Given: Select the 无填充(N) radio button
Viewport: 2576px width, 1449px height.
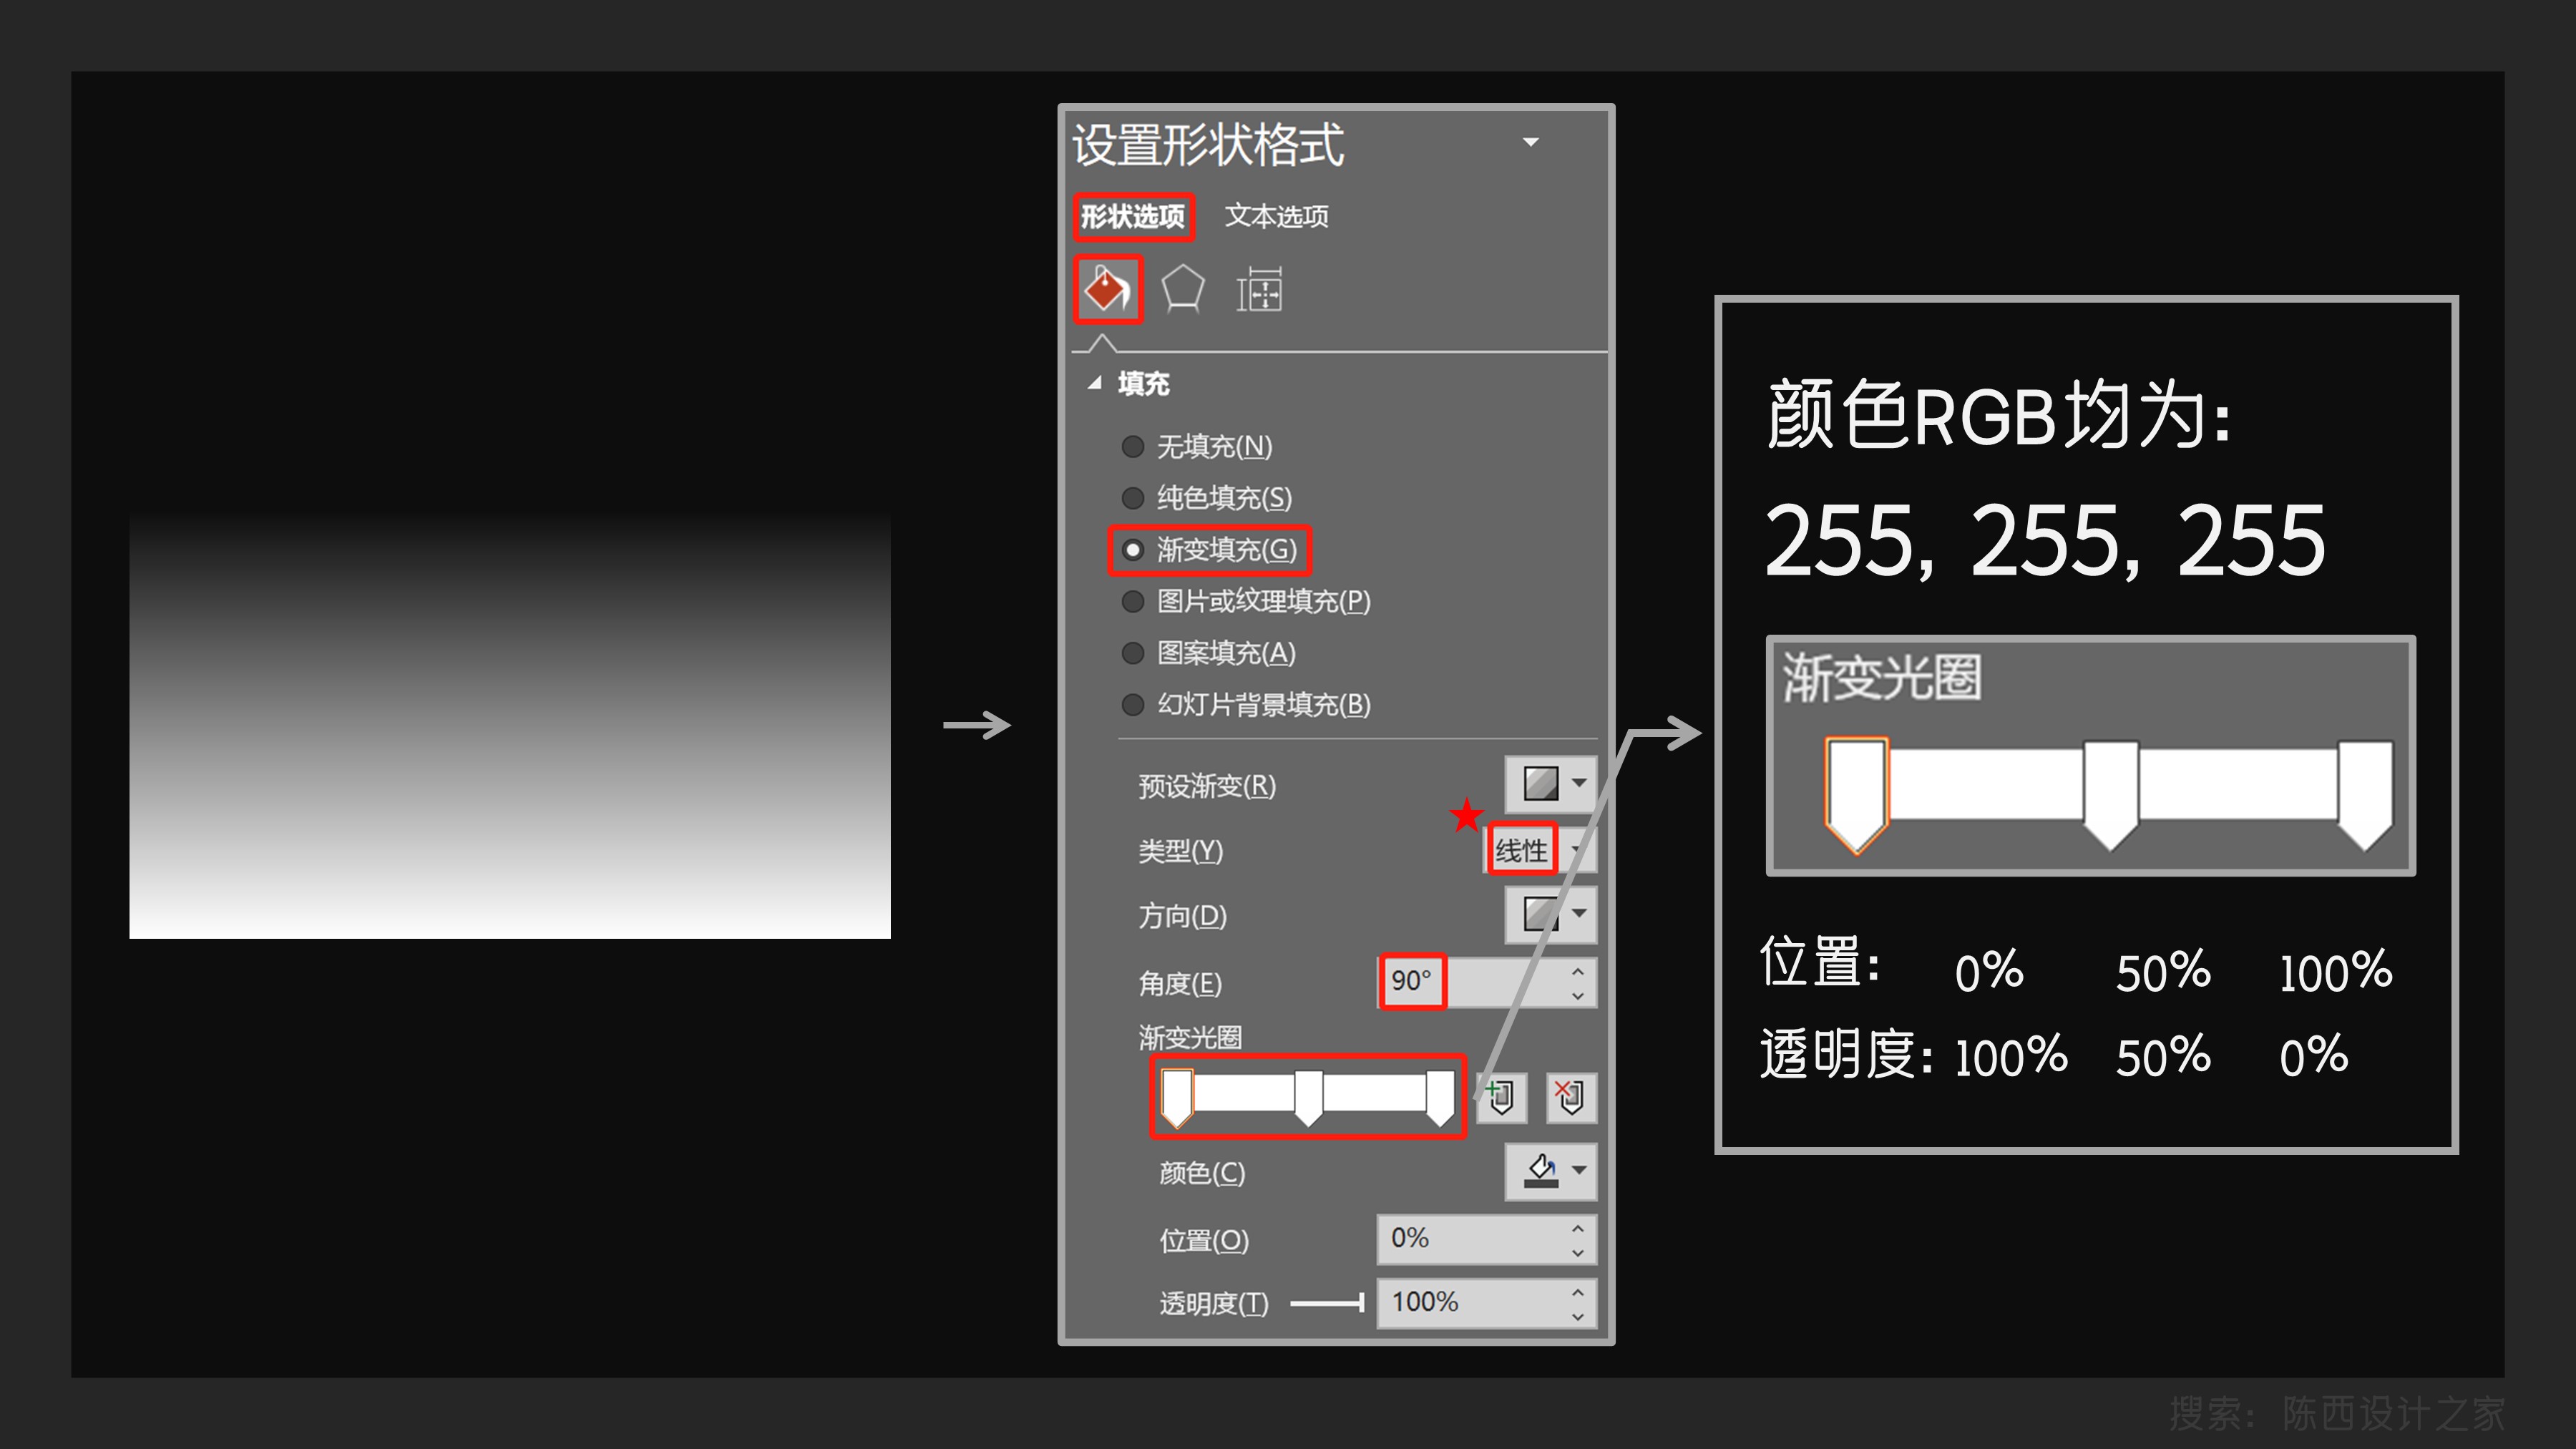Looking at the screenshot, I should [1132, 446].
